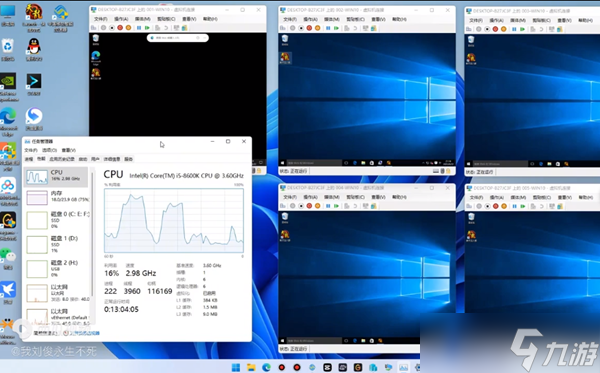Viewport: 600px width, 373px height.
Task: Click the Ctrl+Alt+Del icon in 002-WIN10 toolbar
Action: point(283,28)
